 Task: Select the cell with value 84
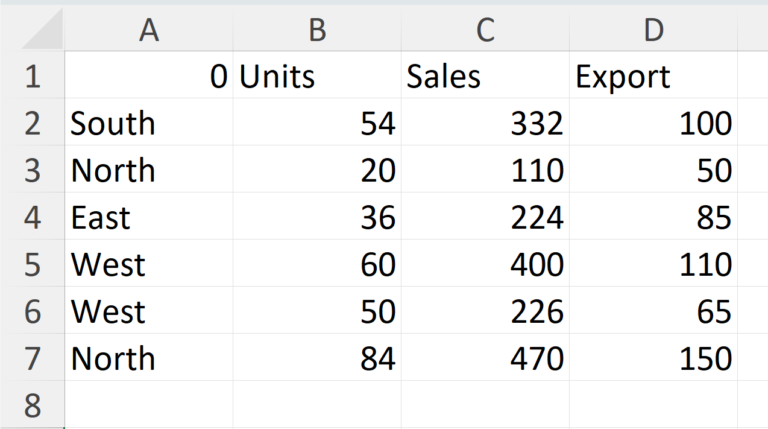(317, 358)
